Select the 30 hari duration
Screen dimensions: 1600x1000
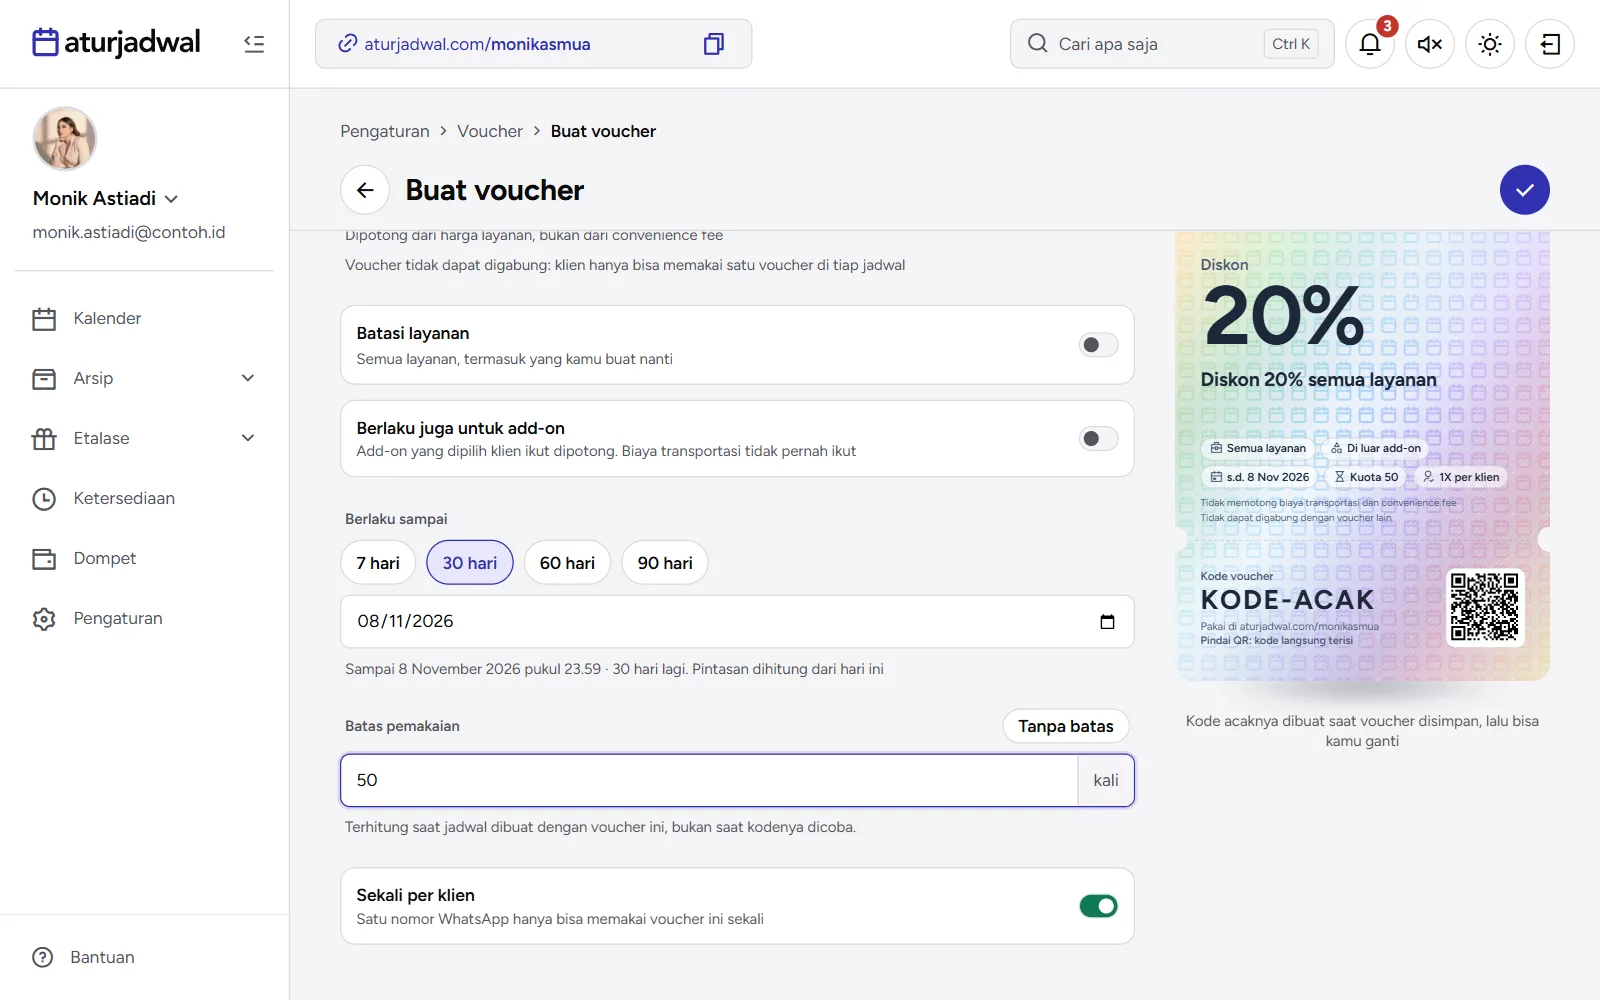pos(470,563)
